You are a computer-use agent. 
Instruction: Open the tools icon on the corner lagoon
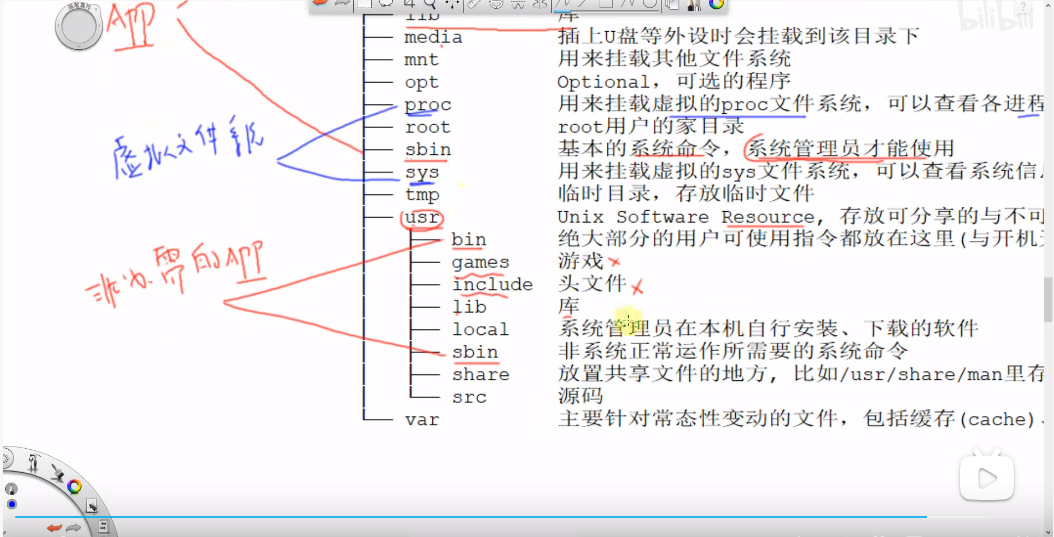click(34, 462)
